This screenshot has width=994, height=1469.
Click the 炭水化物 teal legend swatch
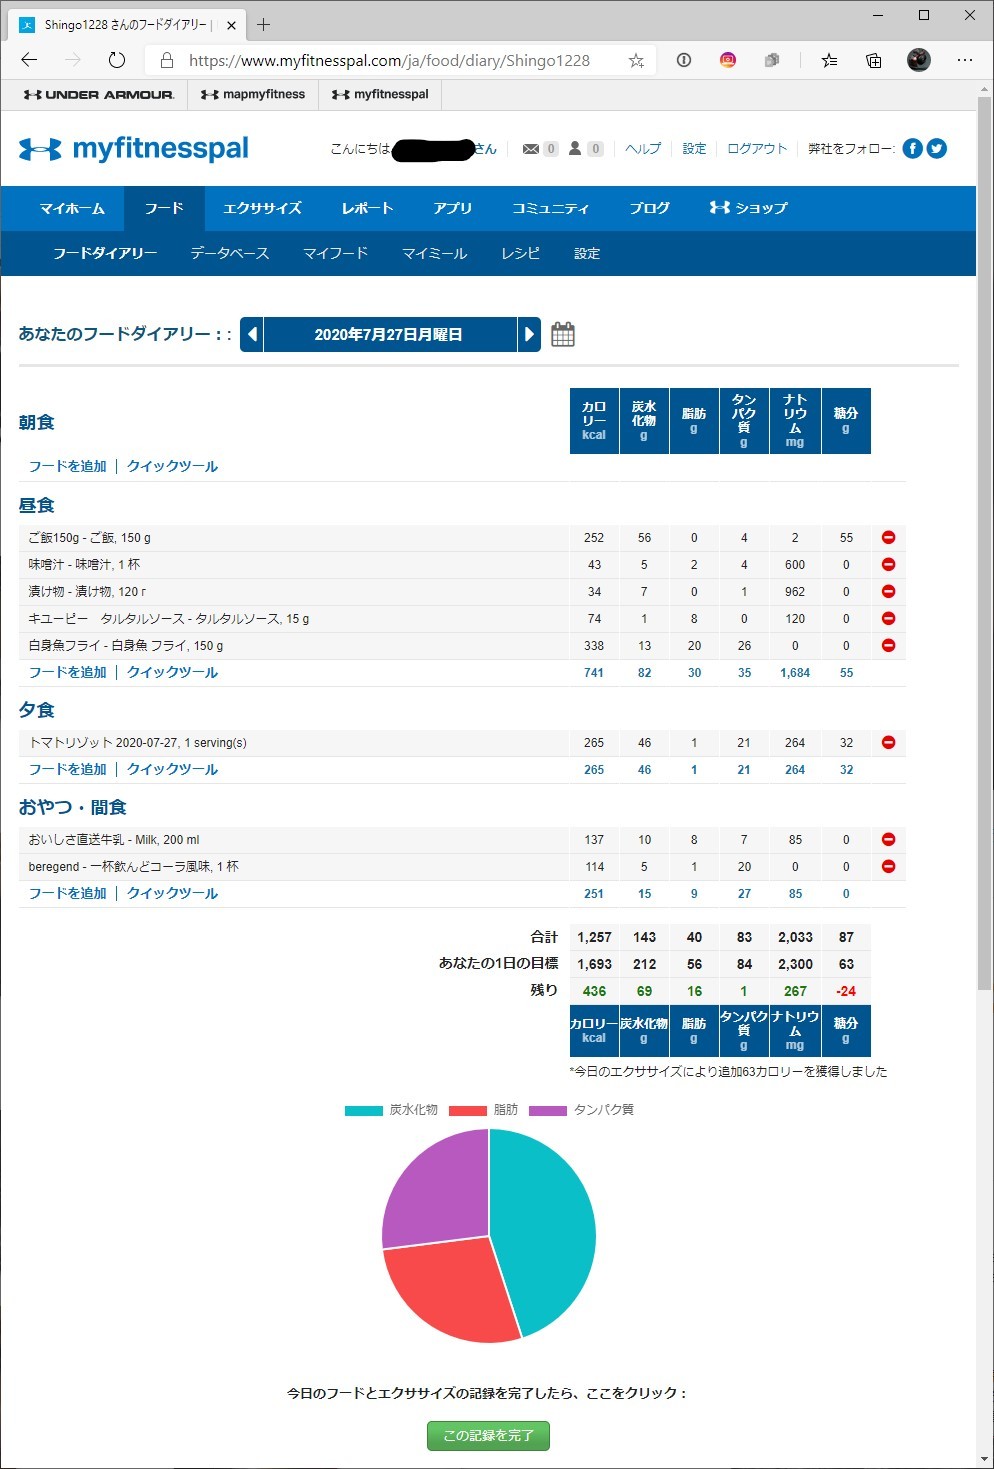click(364, 1110)
